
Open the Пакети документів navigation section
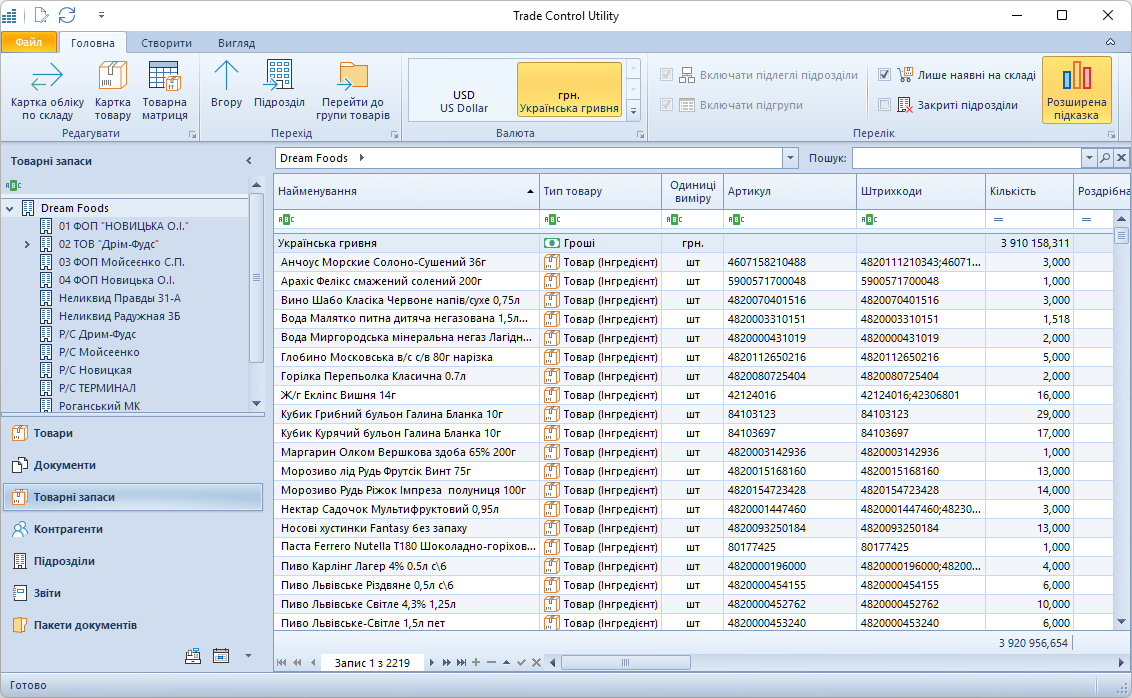coord(134,625)
